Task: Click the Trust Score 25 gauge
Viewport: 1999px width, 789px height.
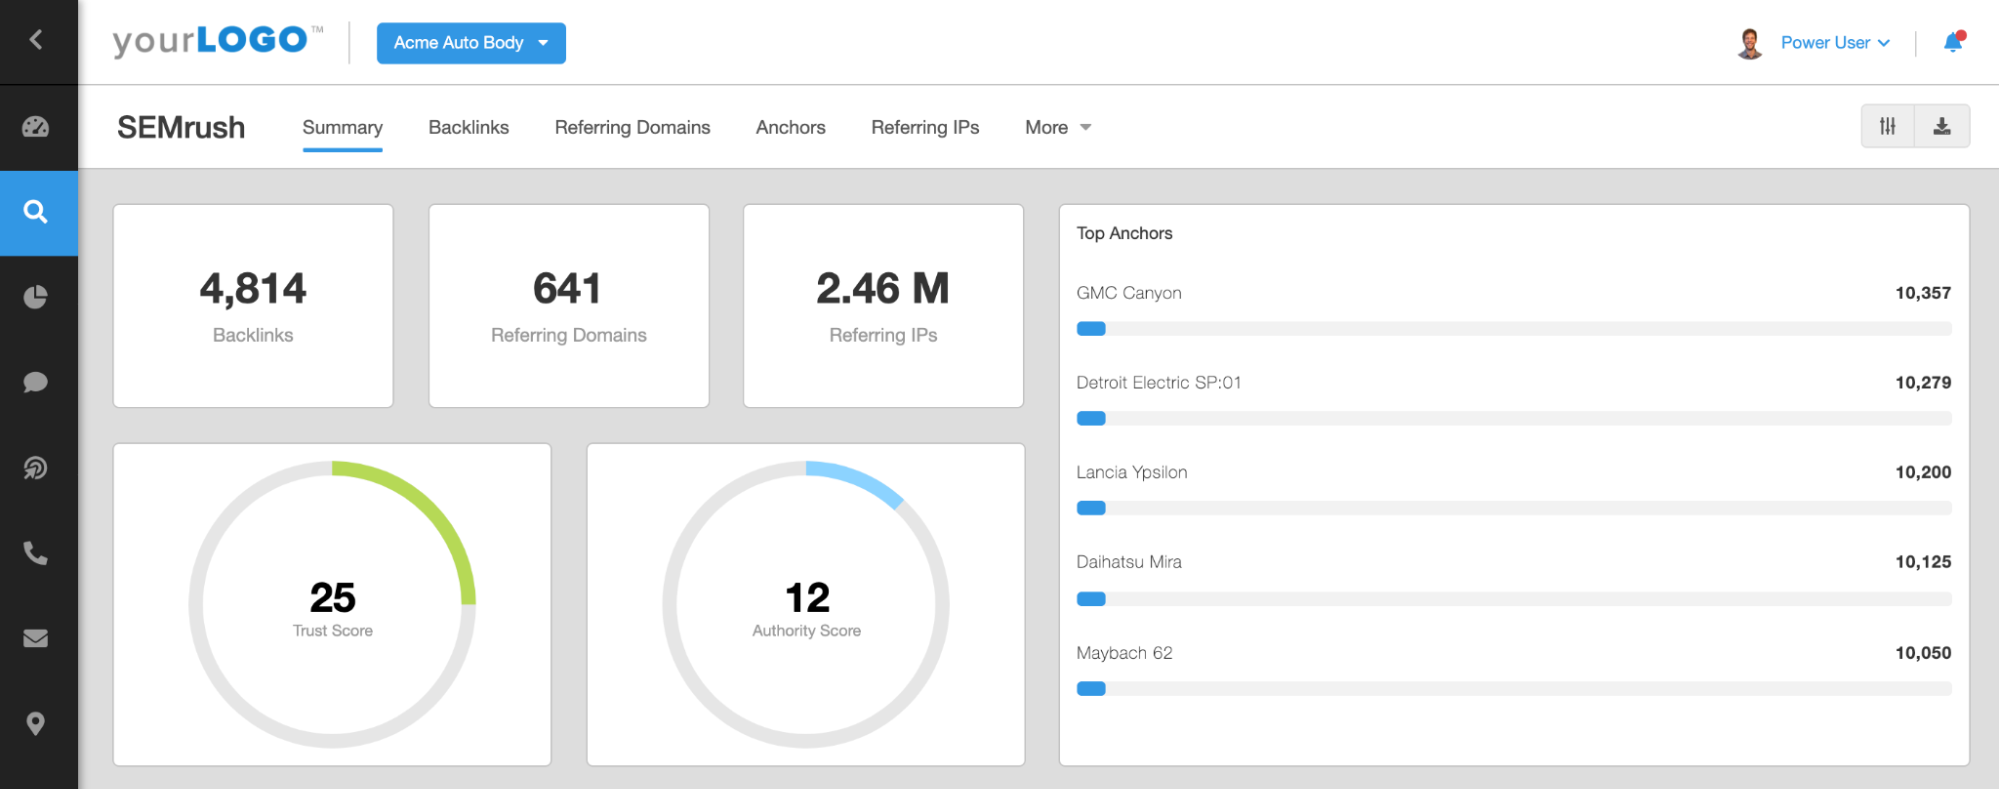Action: (x=332, y=604)
